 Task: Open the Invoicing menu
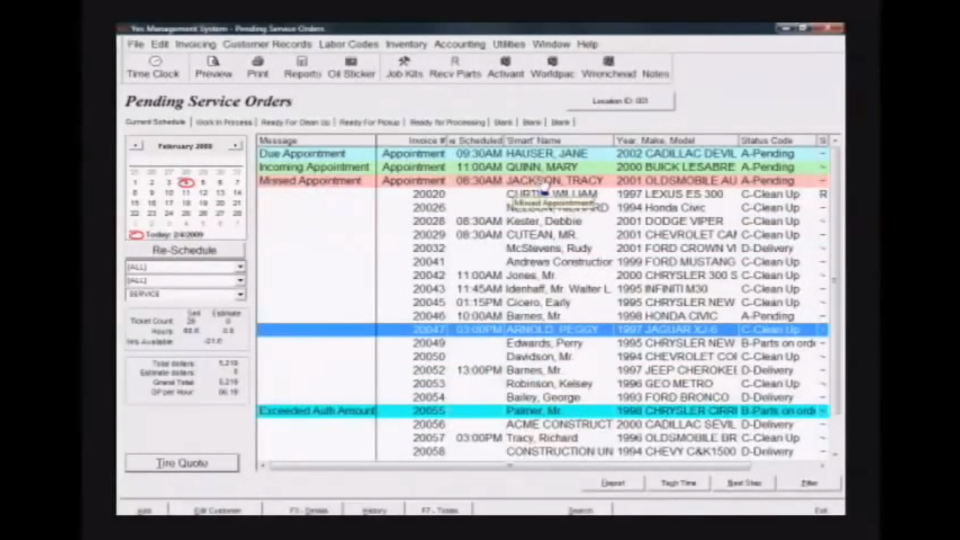195,44
